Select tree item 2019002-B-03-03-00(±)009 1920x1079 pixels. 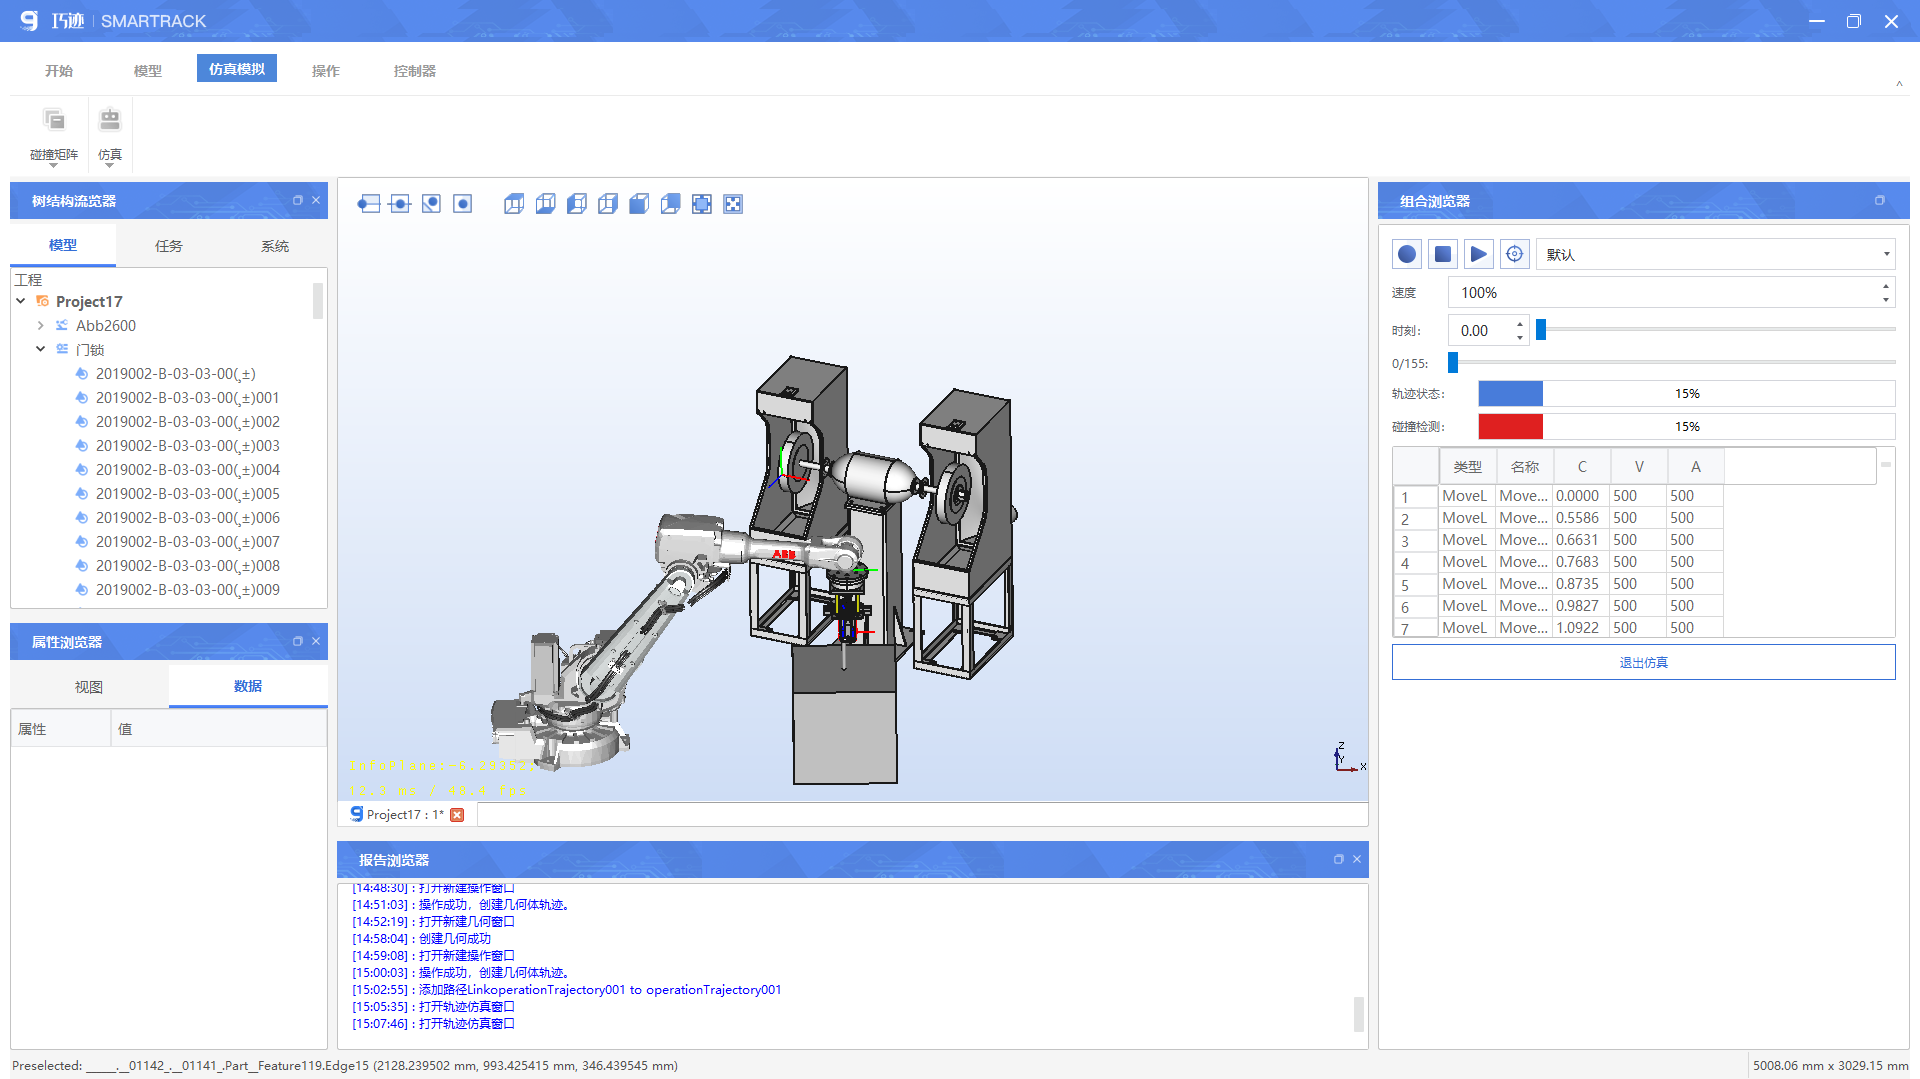coord(187,590)
